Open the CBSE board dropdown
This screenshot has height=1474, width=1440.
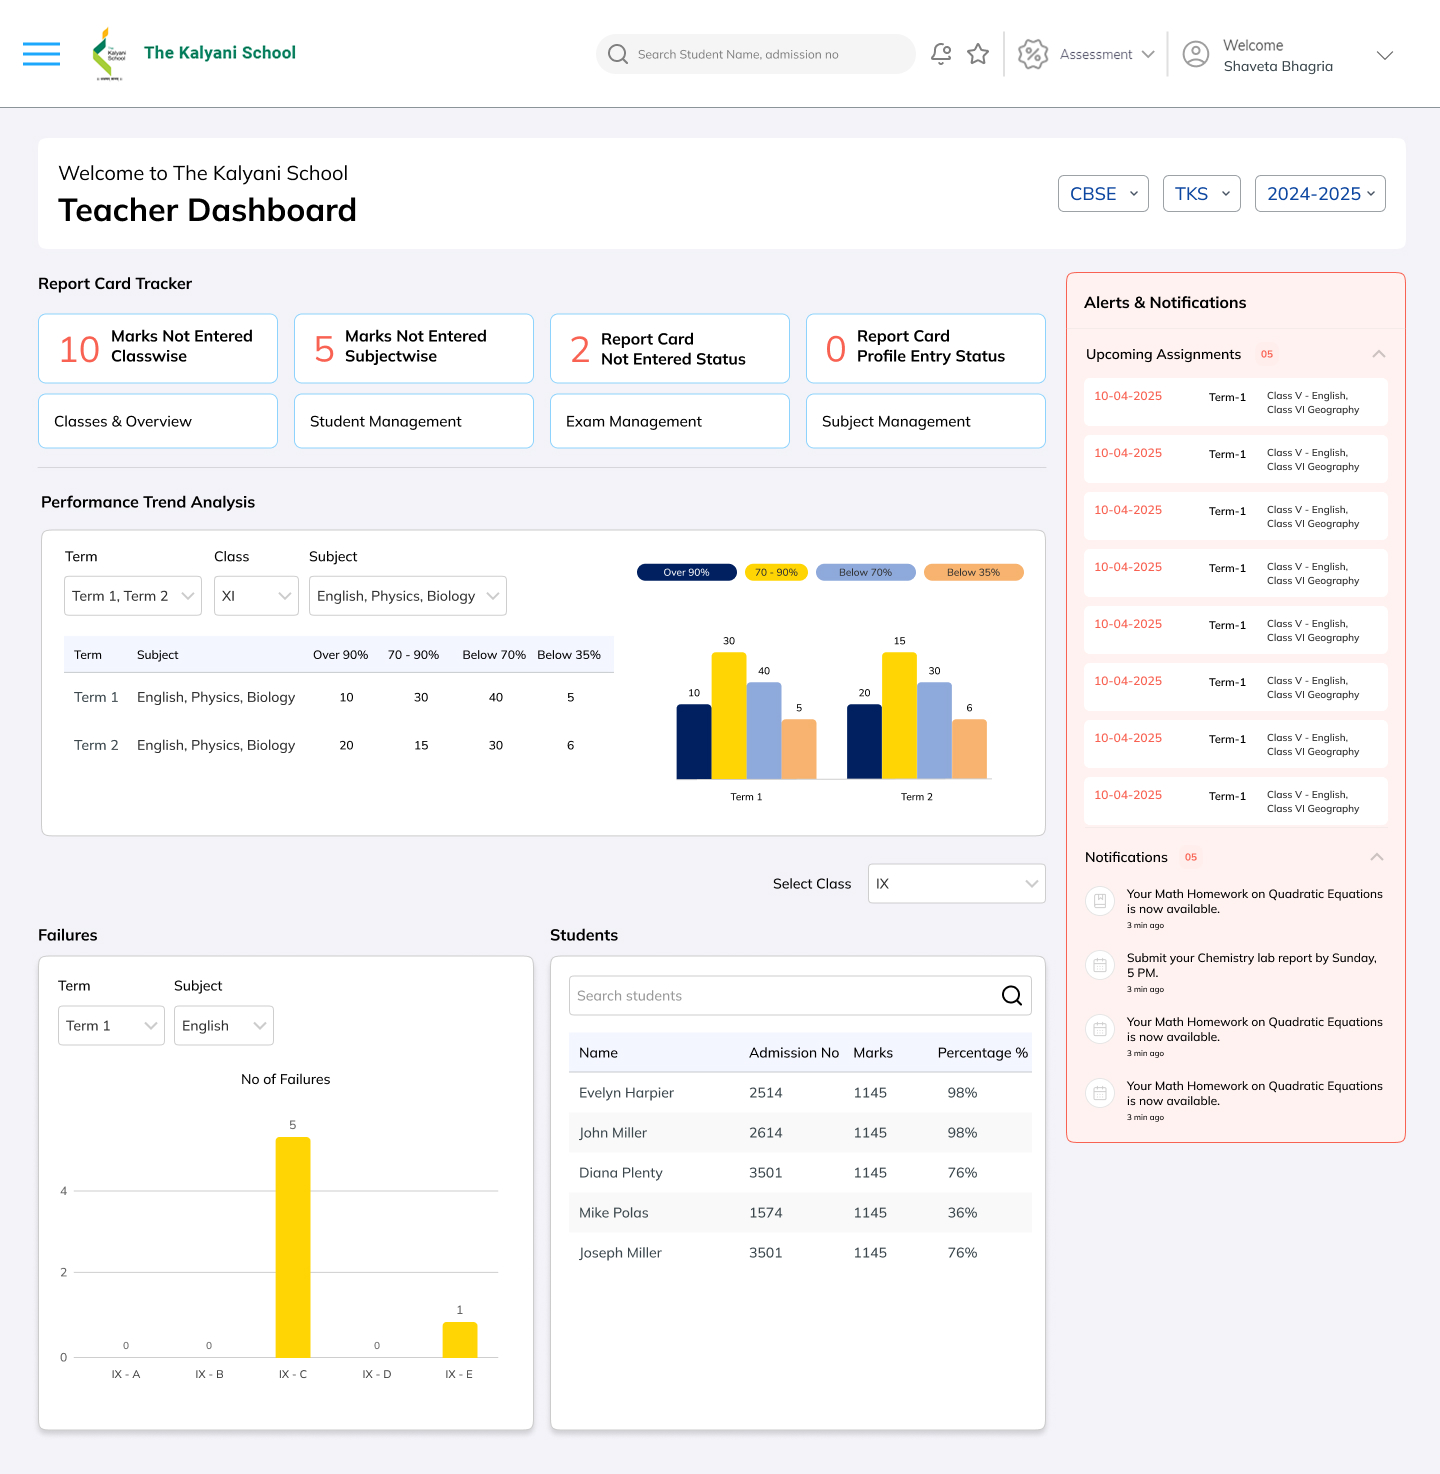point(1103,194)
